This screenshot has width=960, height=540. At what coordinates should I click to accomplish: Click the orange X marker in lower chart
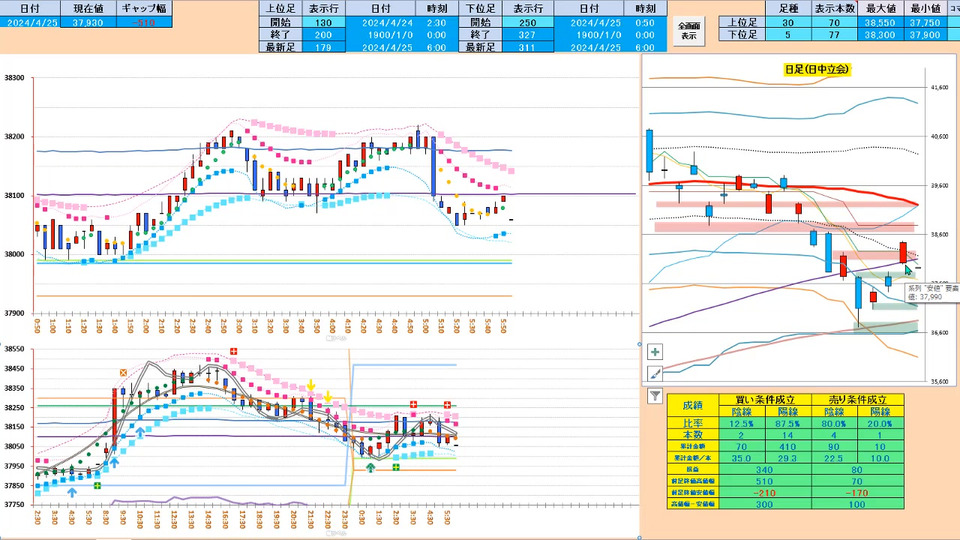[123, 372]
